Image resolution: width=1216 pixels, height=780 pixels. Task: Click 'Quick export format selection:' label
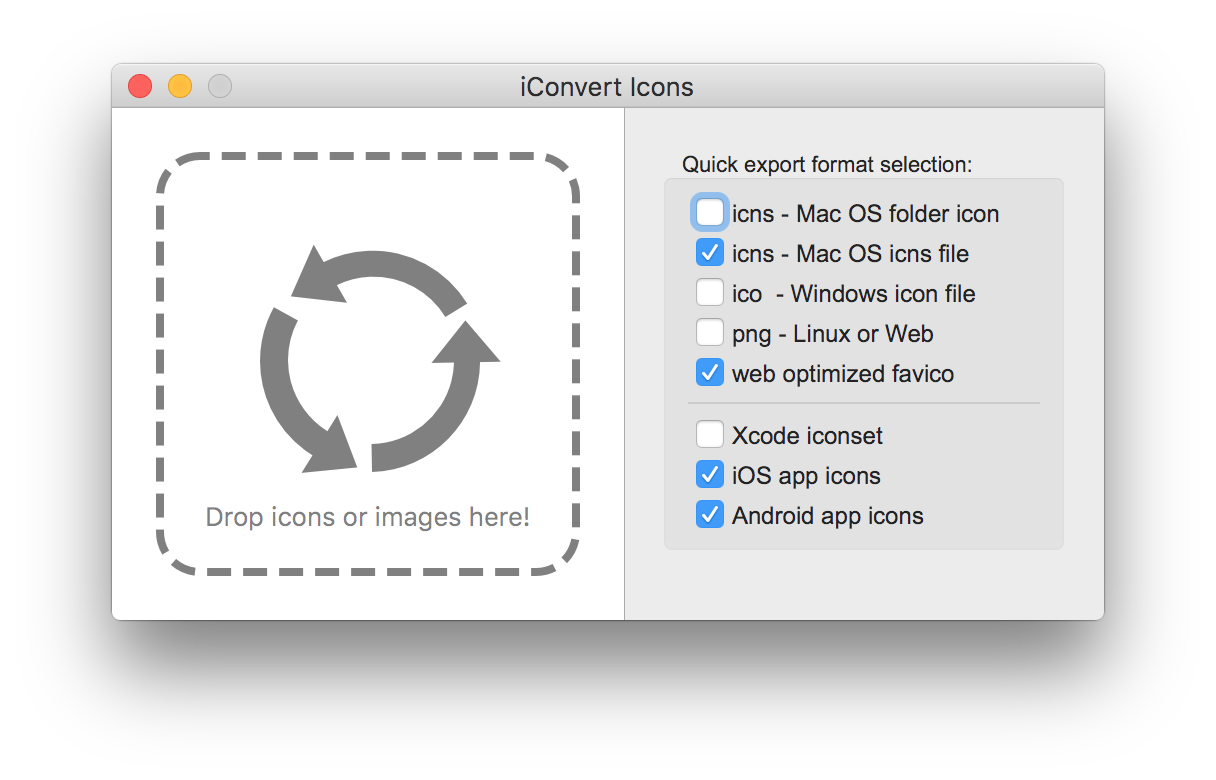click(x=827, y=164)
